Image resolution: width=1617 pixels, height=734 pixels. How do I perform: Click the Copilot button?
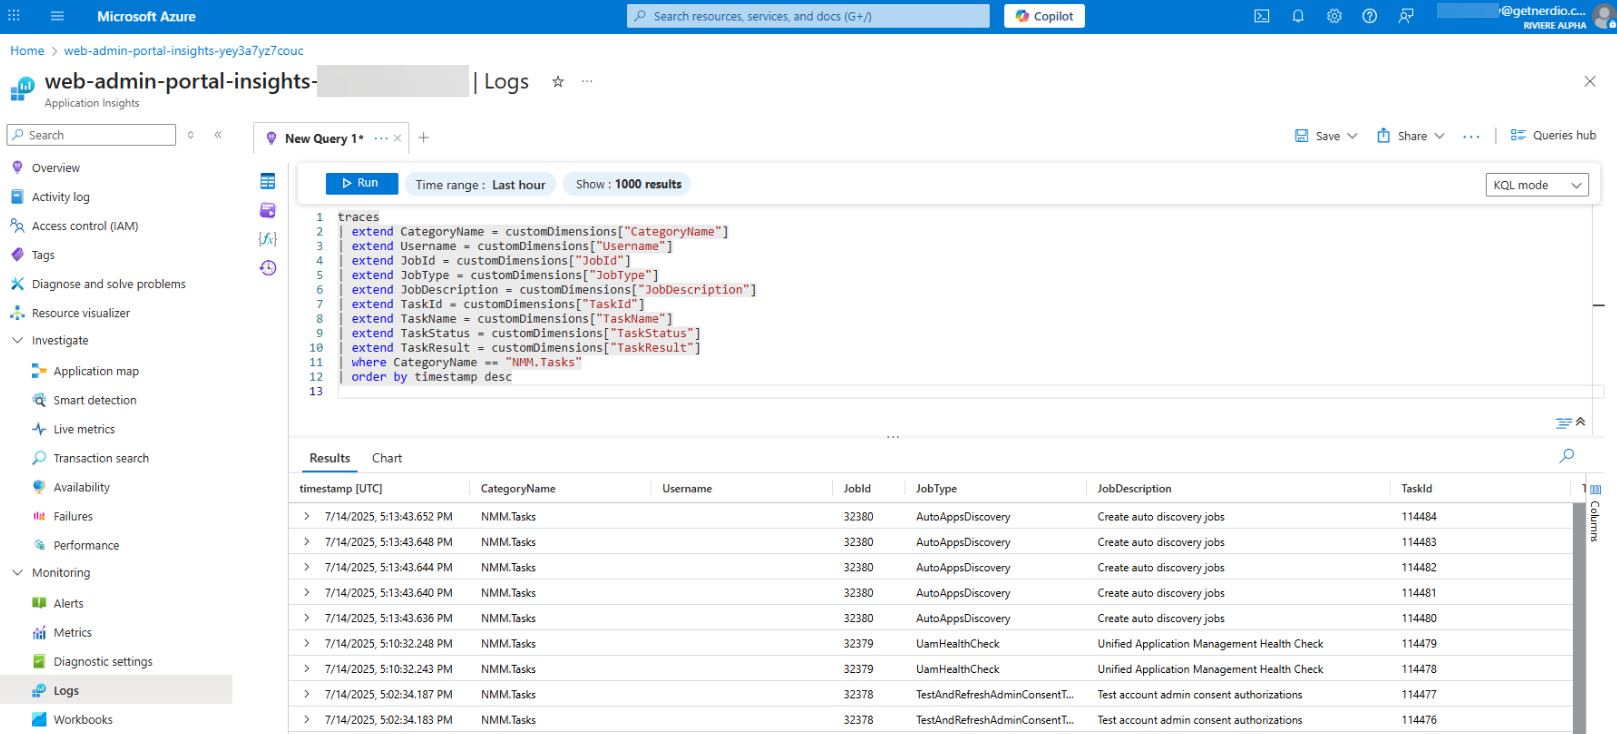tap(1044, 16)
